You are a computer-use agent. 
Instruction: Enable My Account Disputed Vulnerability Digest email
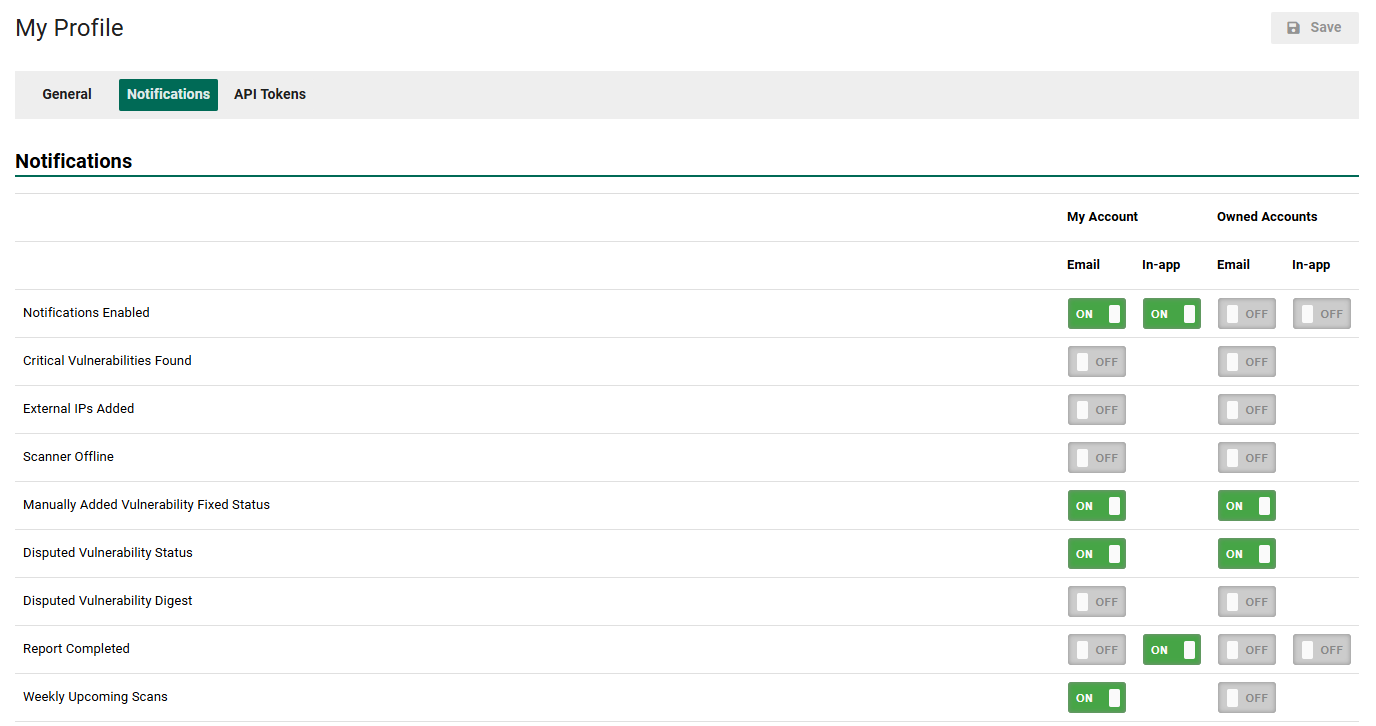point(1096,602)
